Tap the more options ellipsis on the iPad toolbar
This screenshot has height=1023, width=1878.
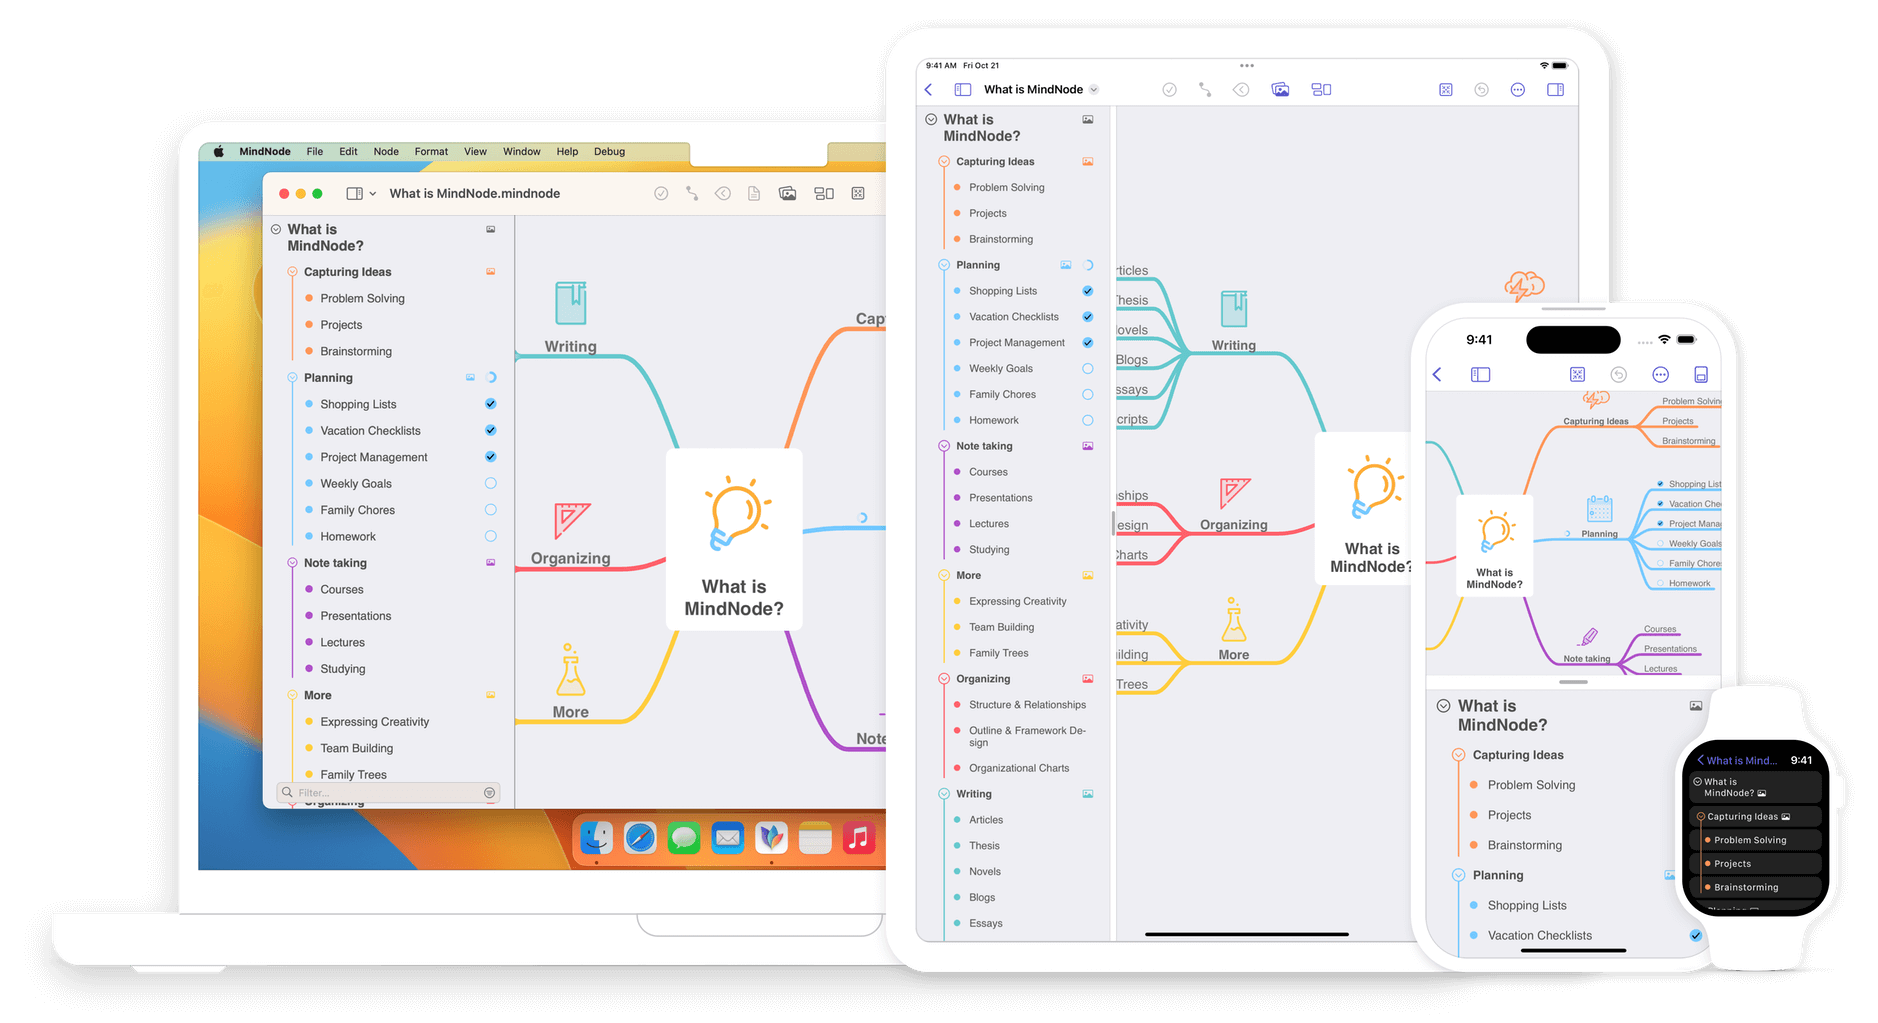pos(1518,89)
